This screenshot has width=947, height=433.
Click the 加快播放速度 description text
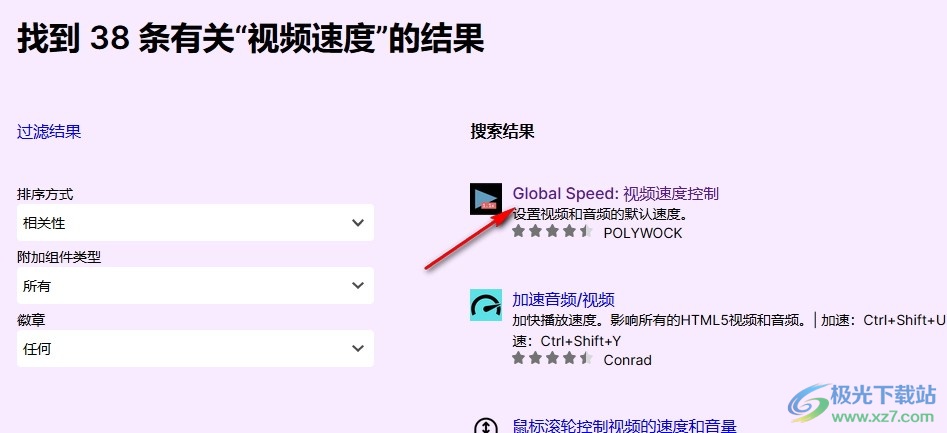[728, 330]
